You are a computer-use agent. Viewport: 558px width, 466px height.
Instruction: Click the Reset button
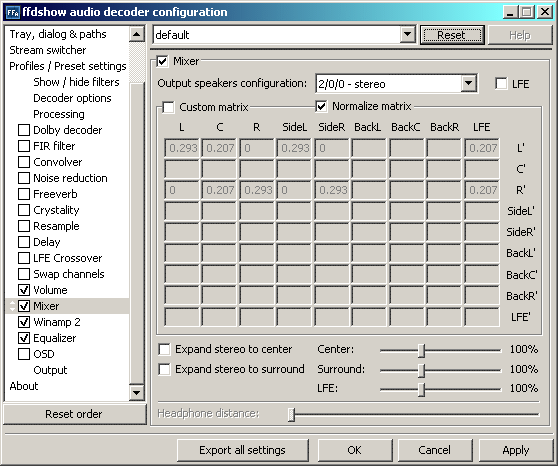(x=452, y=35)
